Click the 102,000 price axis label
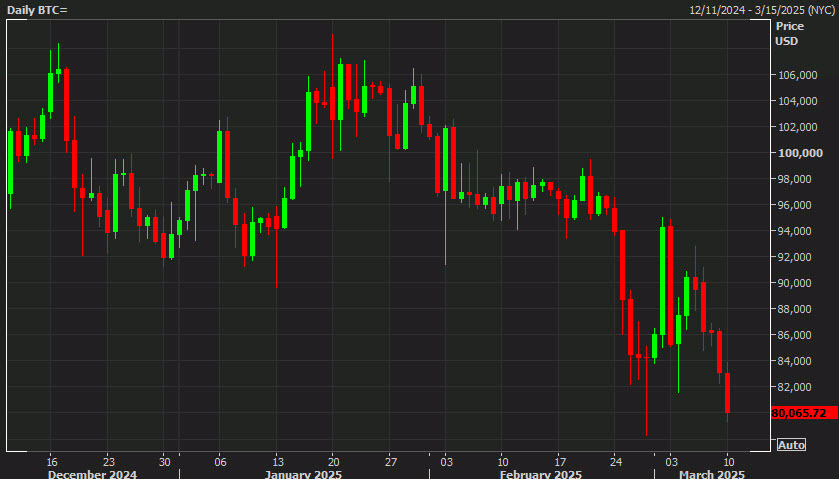 tap(798, 127)
